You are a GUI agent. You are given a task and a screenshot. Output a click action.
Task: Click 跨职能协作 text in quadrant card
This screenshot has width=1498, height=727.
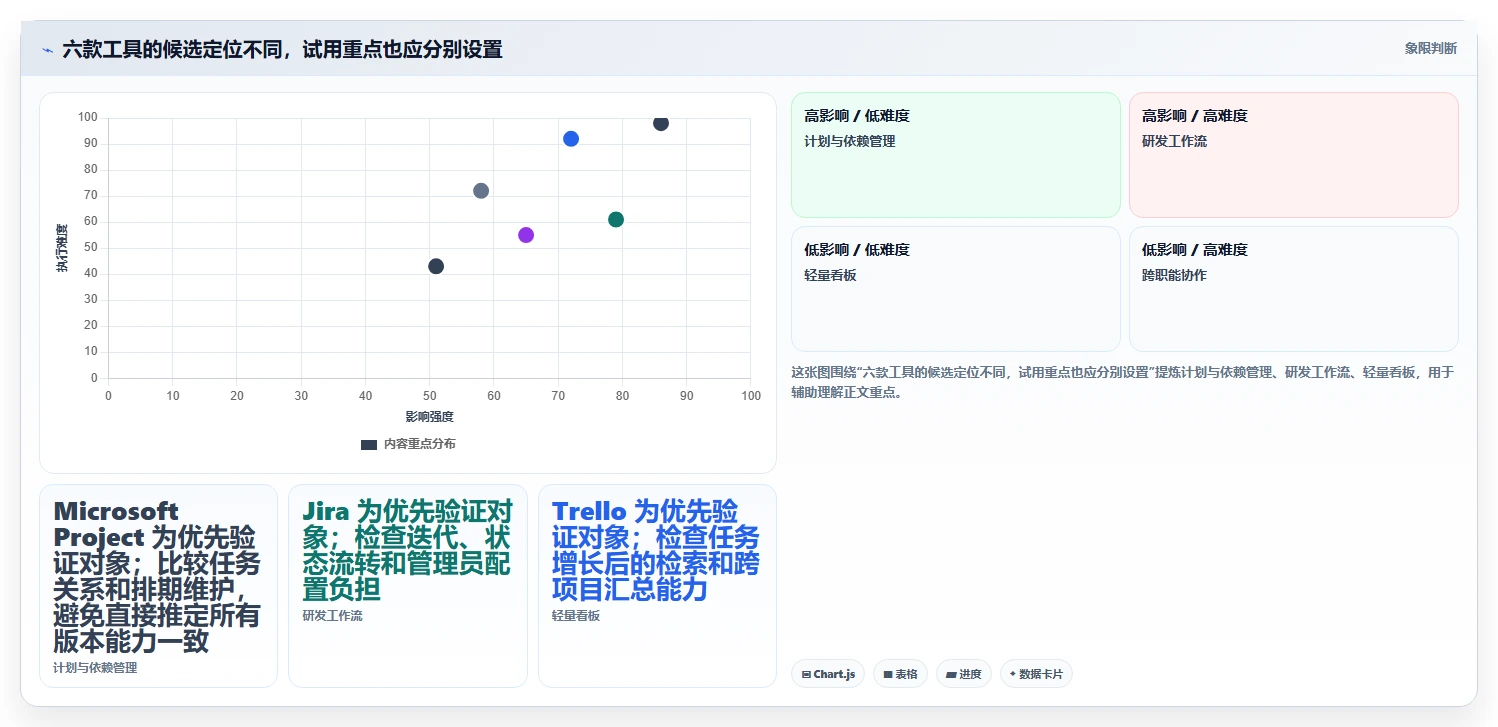(1174, 275)
